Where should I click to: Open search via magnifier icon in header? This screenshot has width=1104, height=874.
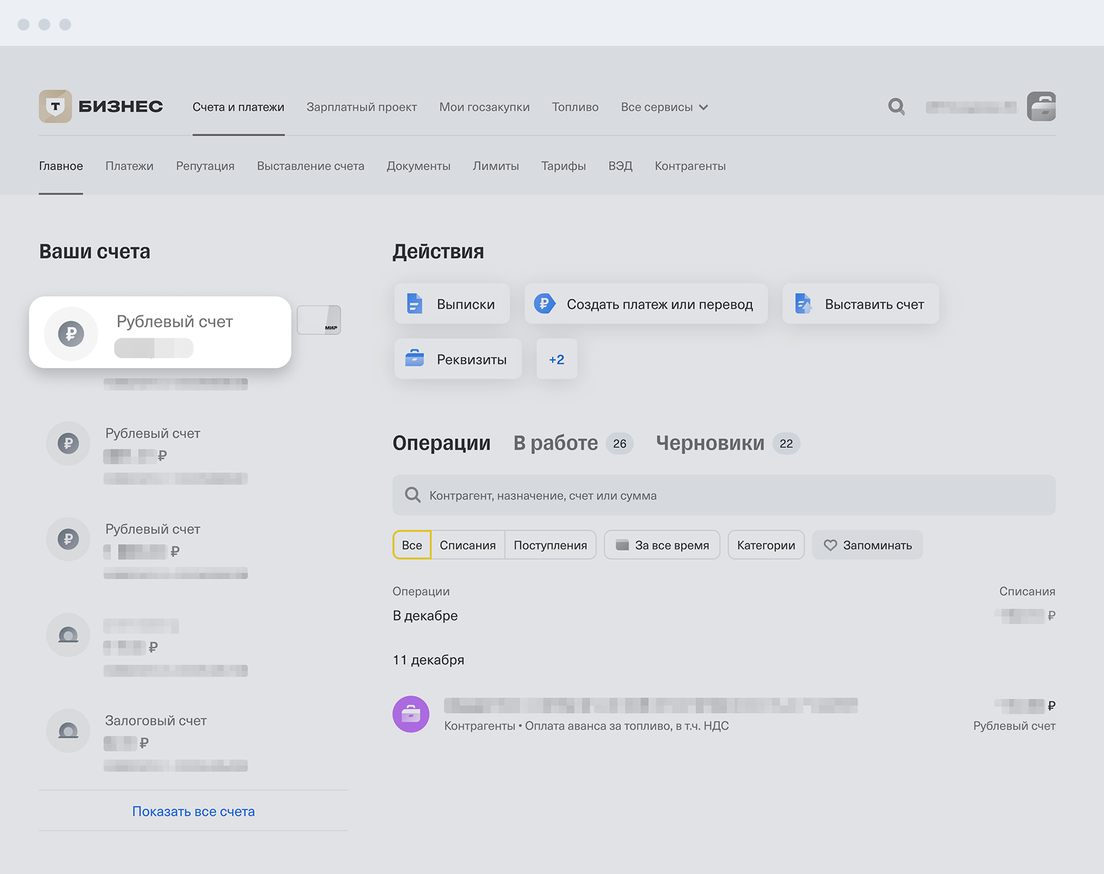(x=897, y=106)
